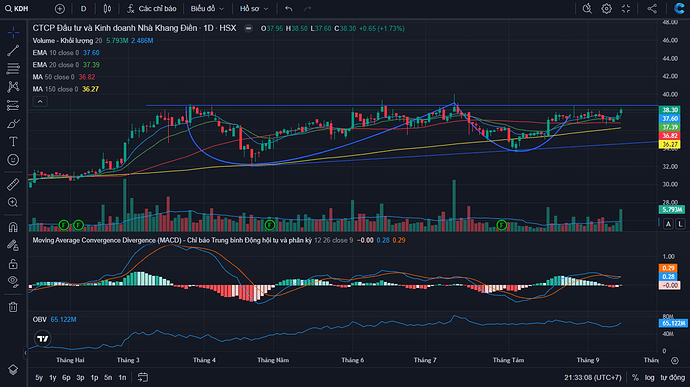Click the timezone clock 21:33:08 (UTC+7)

tap(593, 377)
